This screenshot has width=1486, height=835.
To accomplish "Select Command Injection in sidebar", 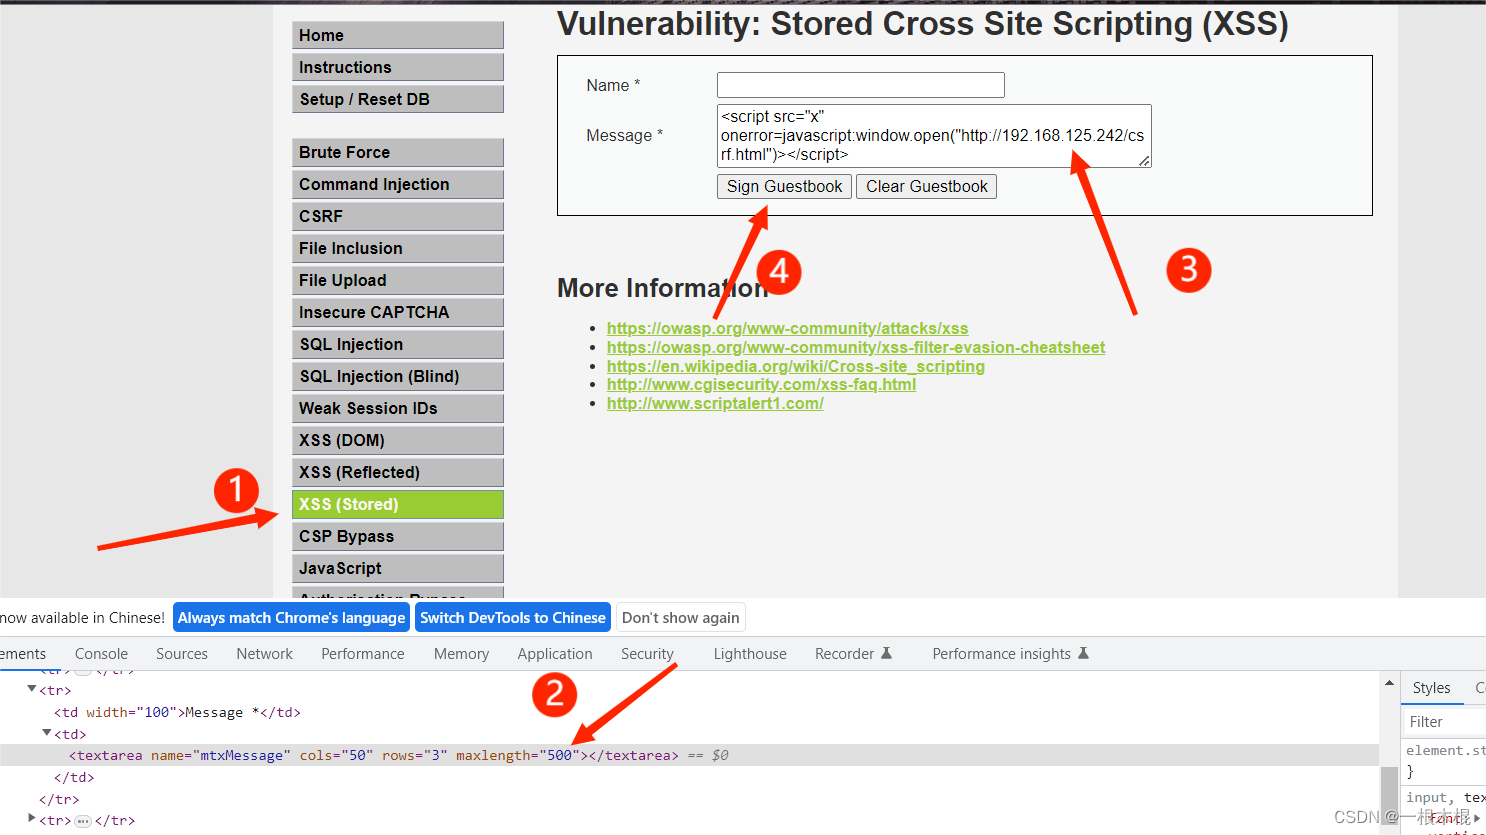I will 398,184.
